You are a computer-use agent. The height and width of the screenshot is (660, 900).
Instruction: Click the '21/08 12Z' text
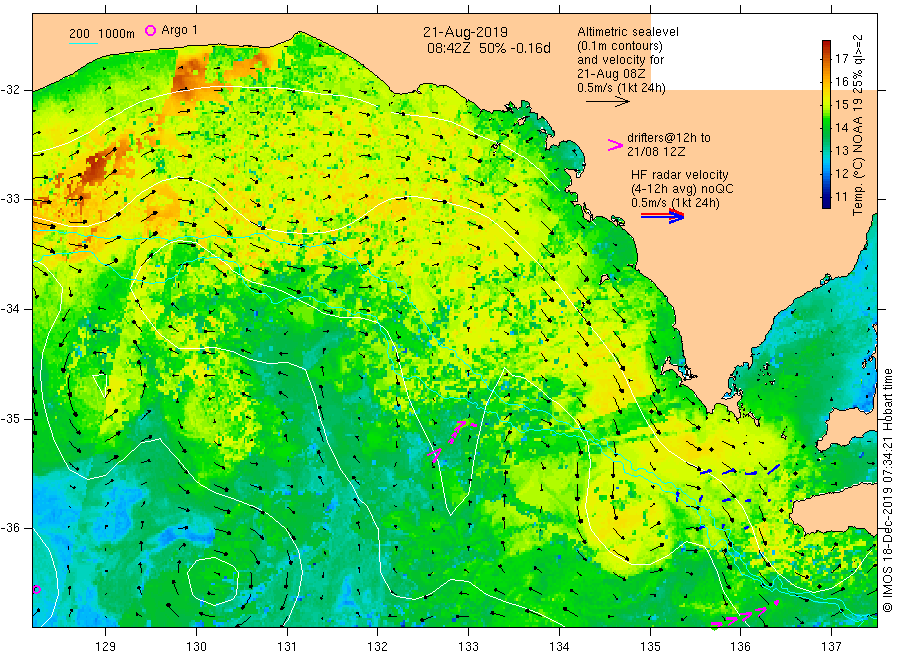(656, 152)
